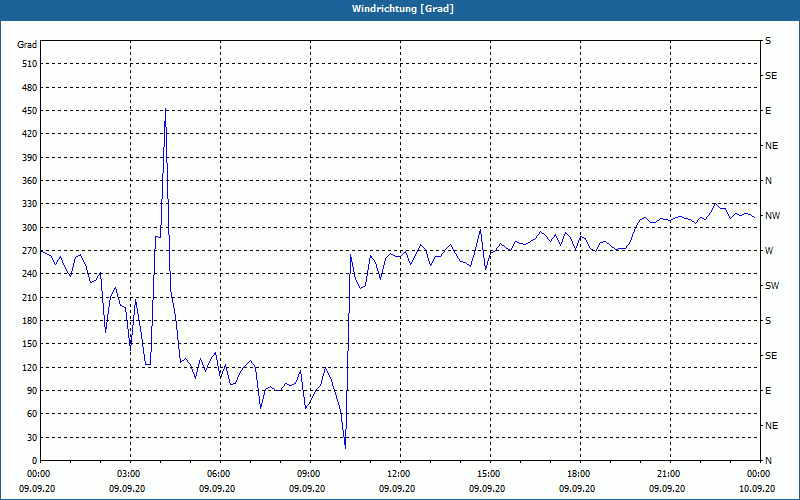Screen dimensions: 800x500
Task: Click the line's highest spike near 450
Action: click(165, 109)
